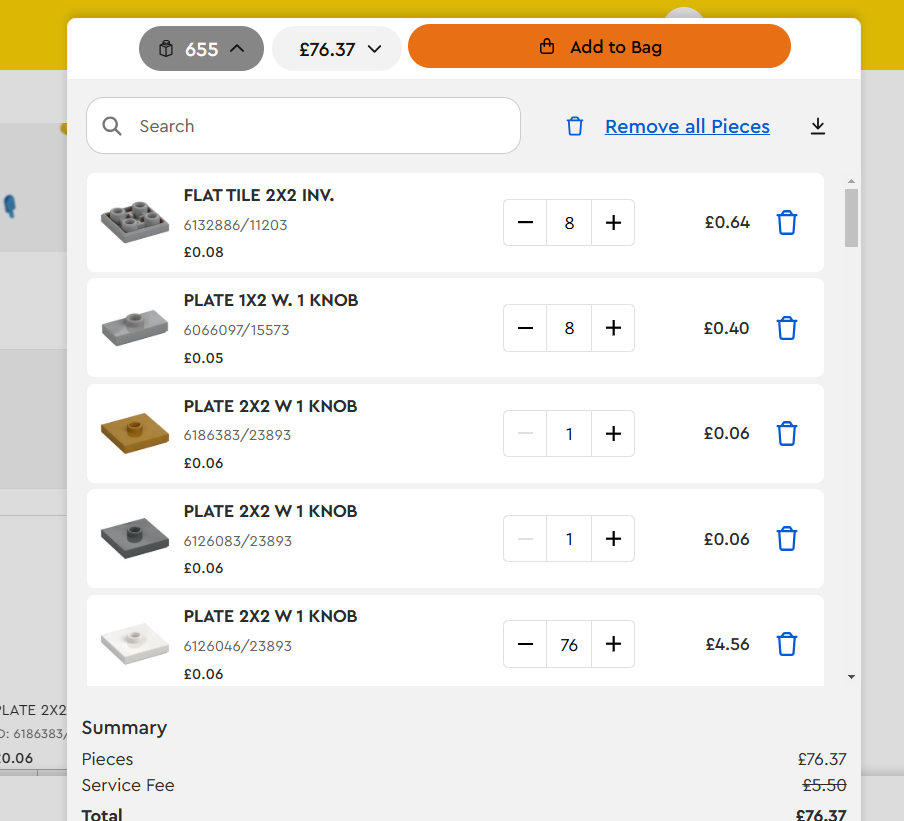Decrease white PLATE 2X2 quantity from 76
904x821 pixels.
tap(525, 645)
